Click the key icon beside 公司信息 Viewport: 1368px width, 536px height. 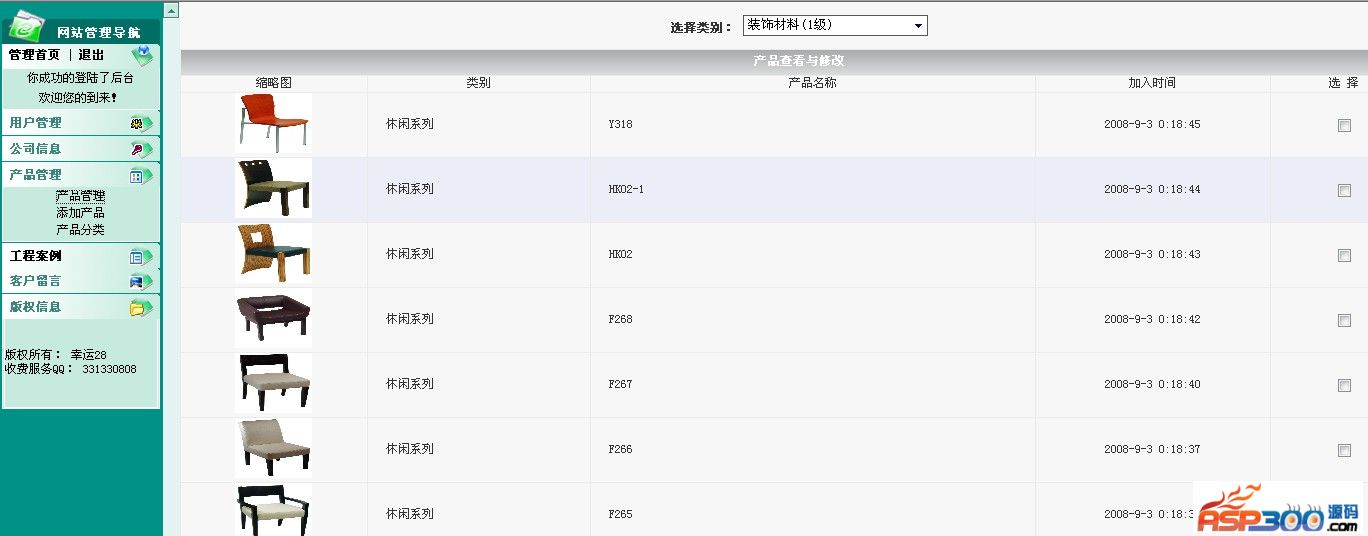coord(141,149)
